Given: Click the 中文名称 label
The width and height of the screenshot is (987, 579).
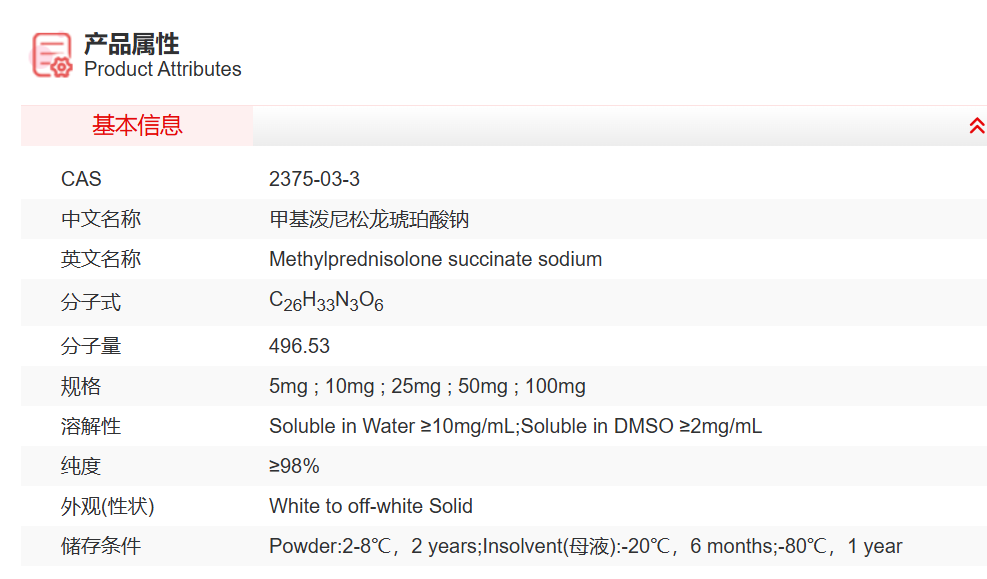Looking at the screenshot, I should [101, 219].
